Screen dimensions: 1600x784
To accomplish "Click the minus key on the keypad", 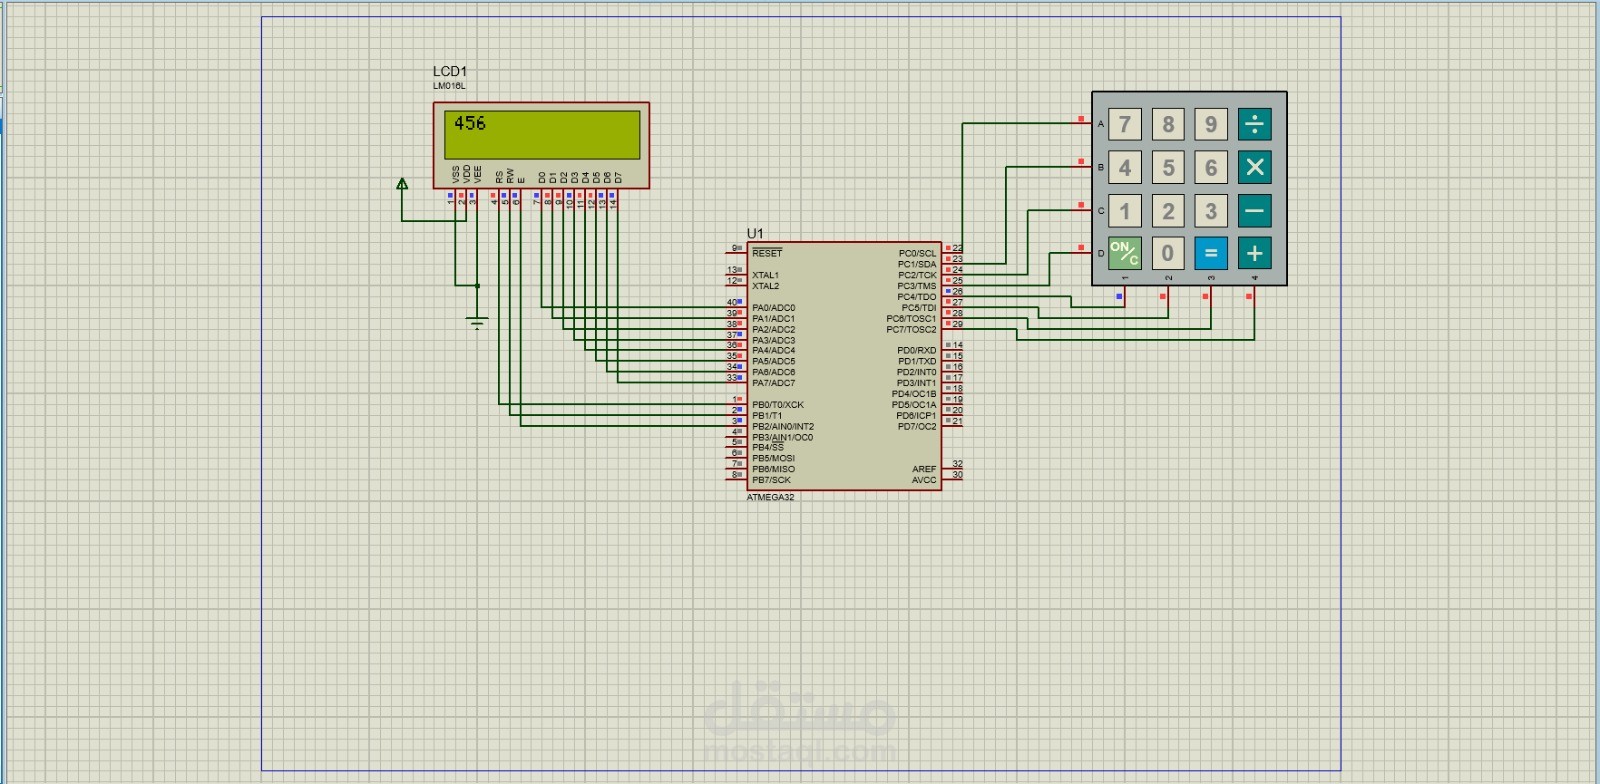I will click(x=1254, y=211).
